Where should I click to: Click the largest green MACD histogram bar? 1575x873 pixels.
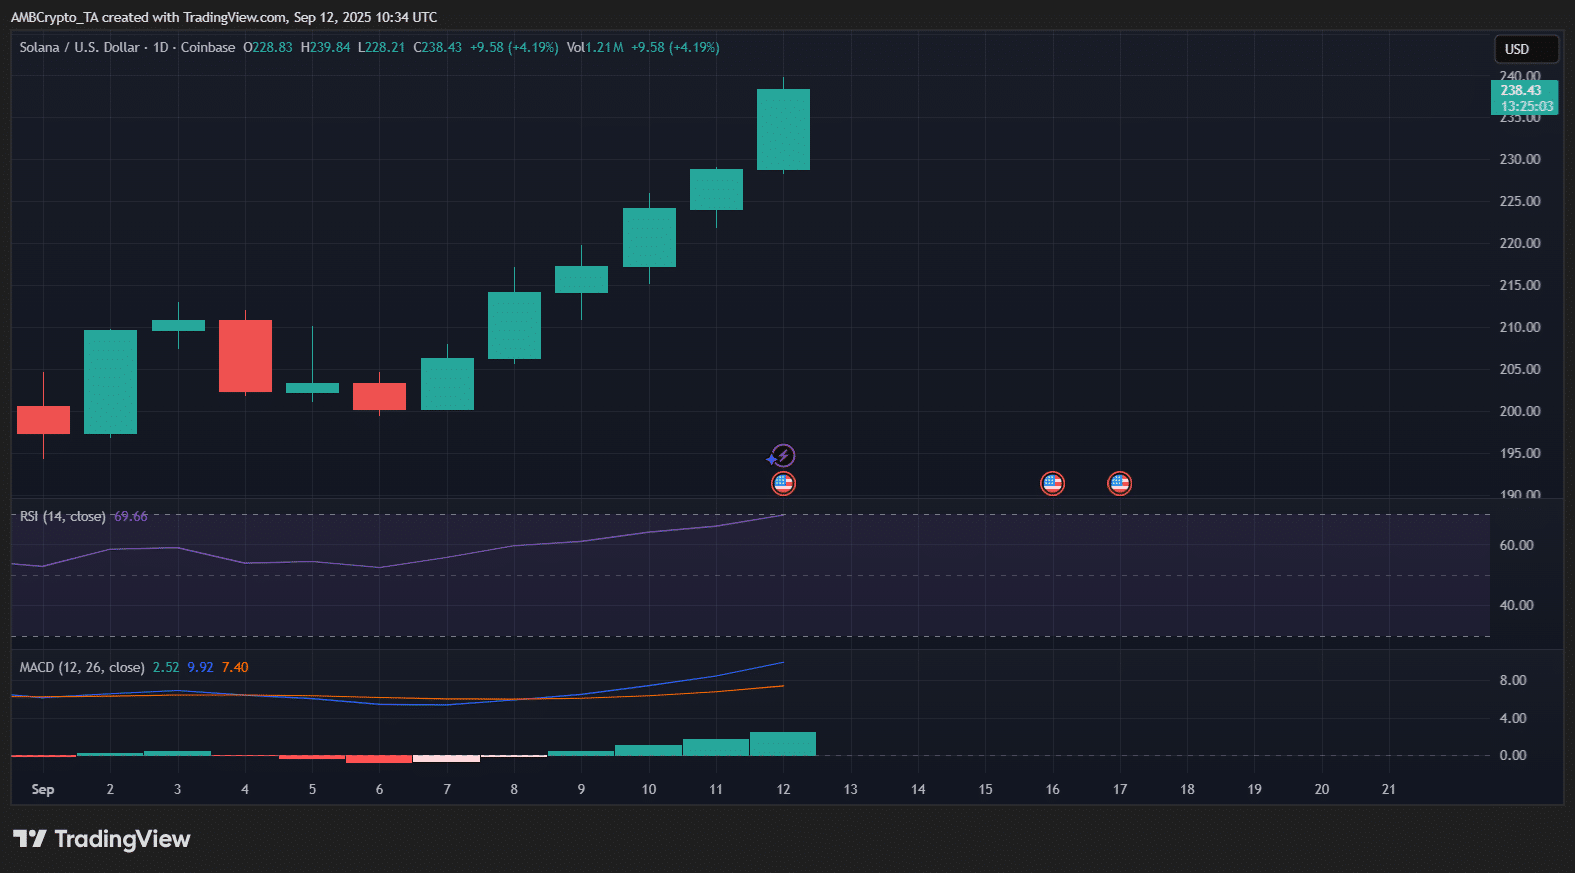(x=783, y=743)
